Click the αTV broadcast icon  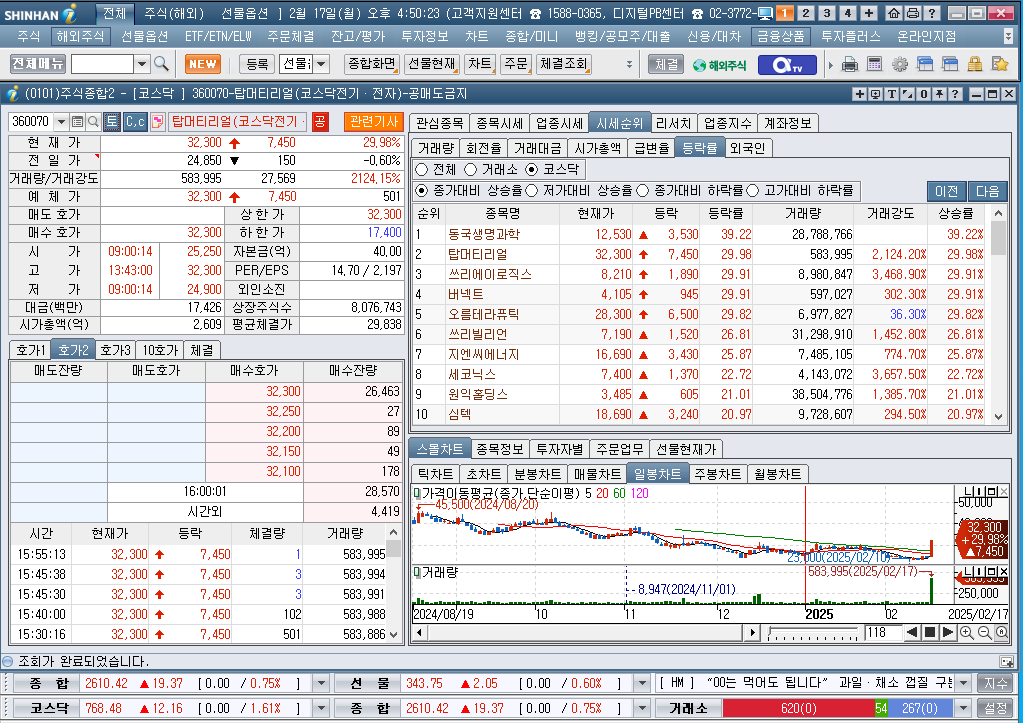click(x=787, y=65)
